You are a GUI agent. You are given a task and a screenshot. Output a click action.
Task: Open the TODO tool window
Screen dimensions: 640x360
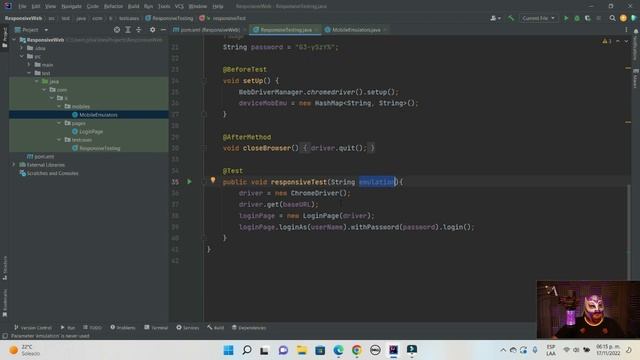pos(92,327)
